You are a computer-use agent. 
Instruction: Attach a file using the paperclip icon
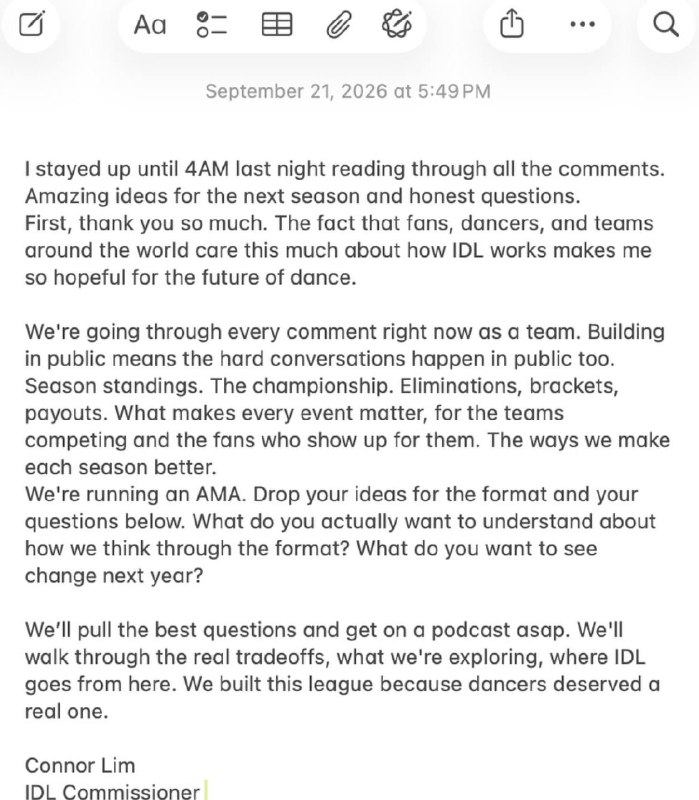(339, 24)
